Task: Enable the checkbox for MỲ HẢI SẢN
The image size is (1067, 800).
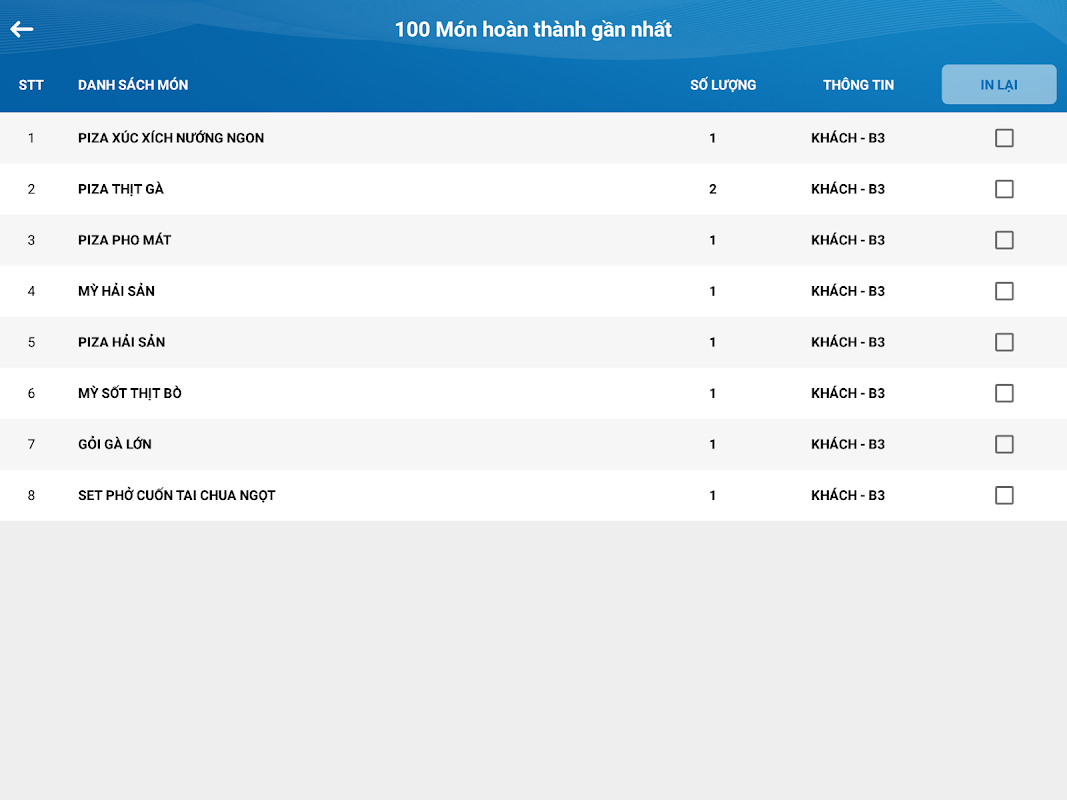Action: point(1004,291)
